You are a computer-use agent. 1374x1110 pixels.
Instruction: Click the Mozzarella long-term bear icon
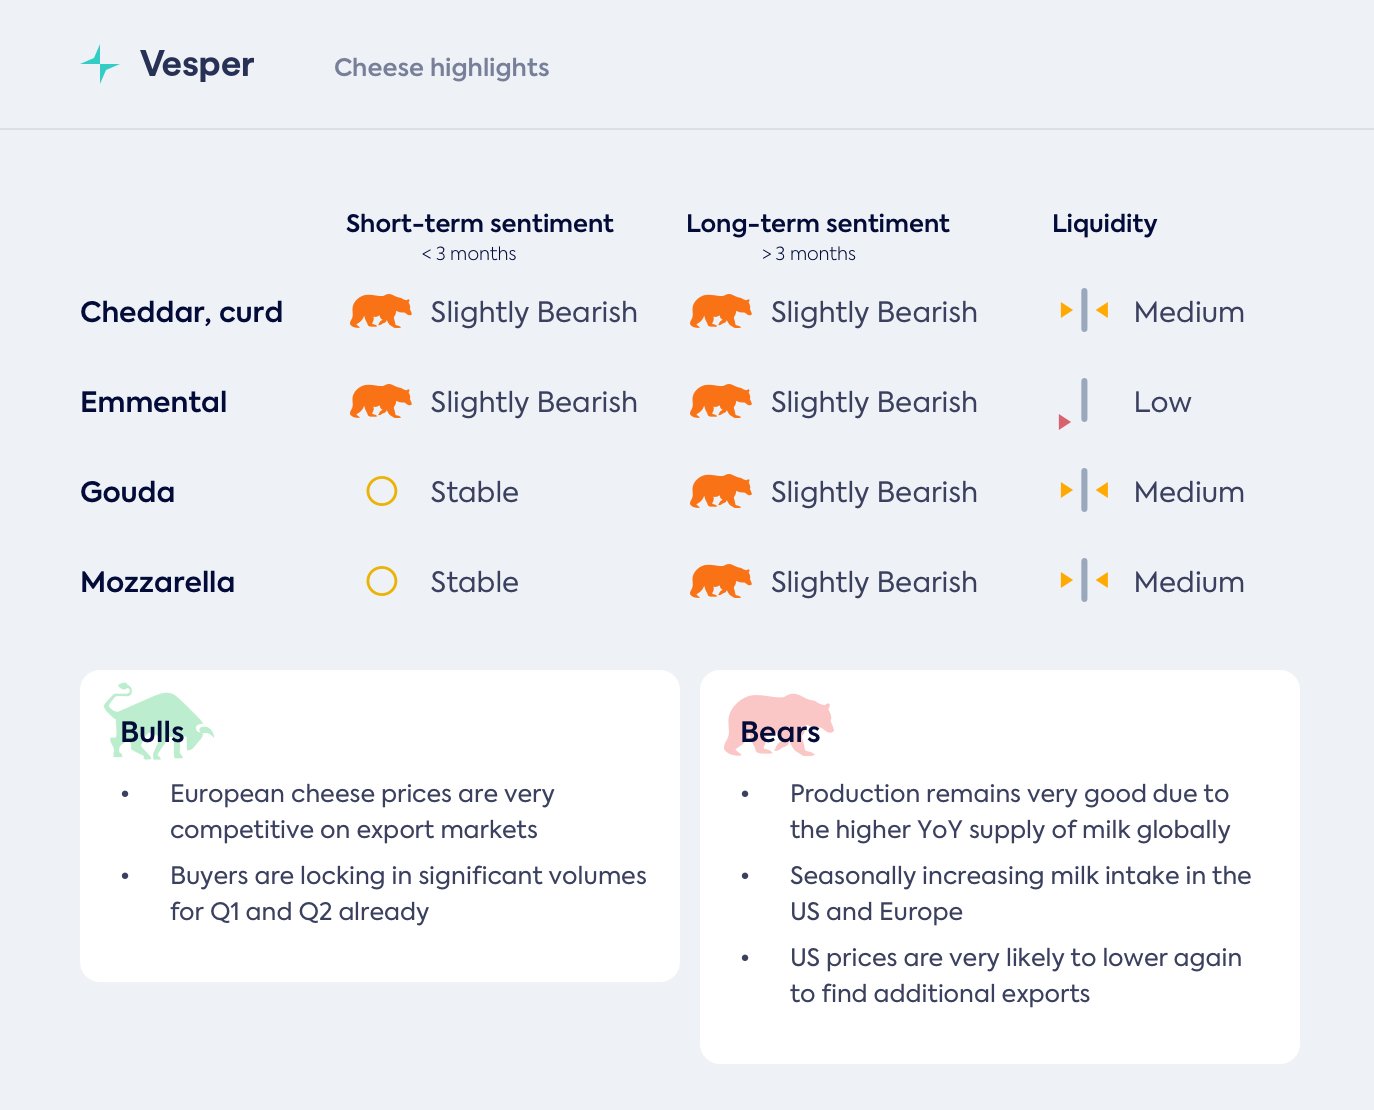point(720,581)
